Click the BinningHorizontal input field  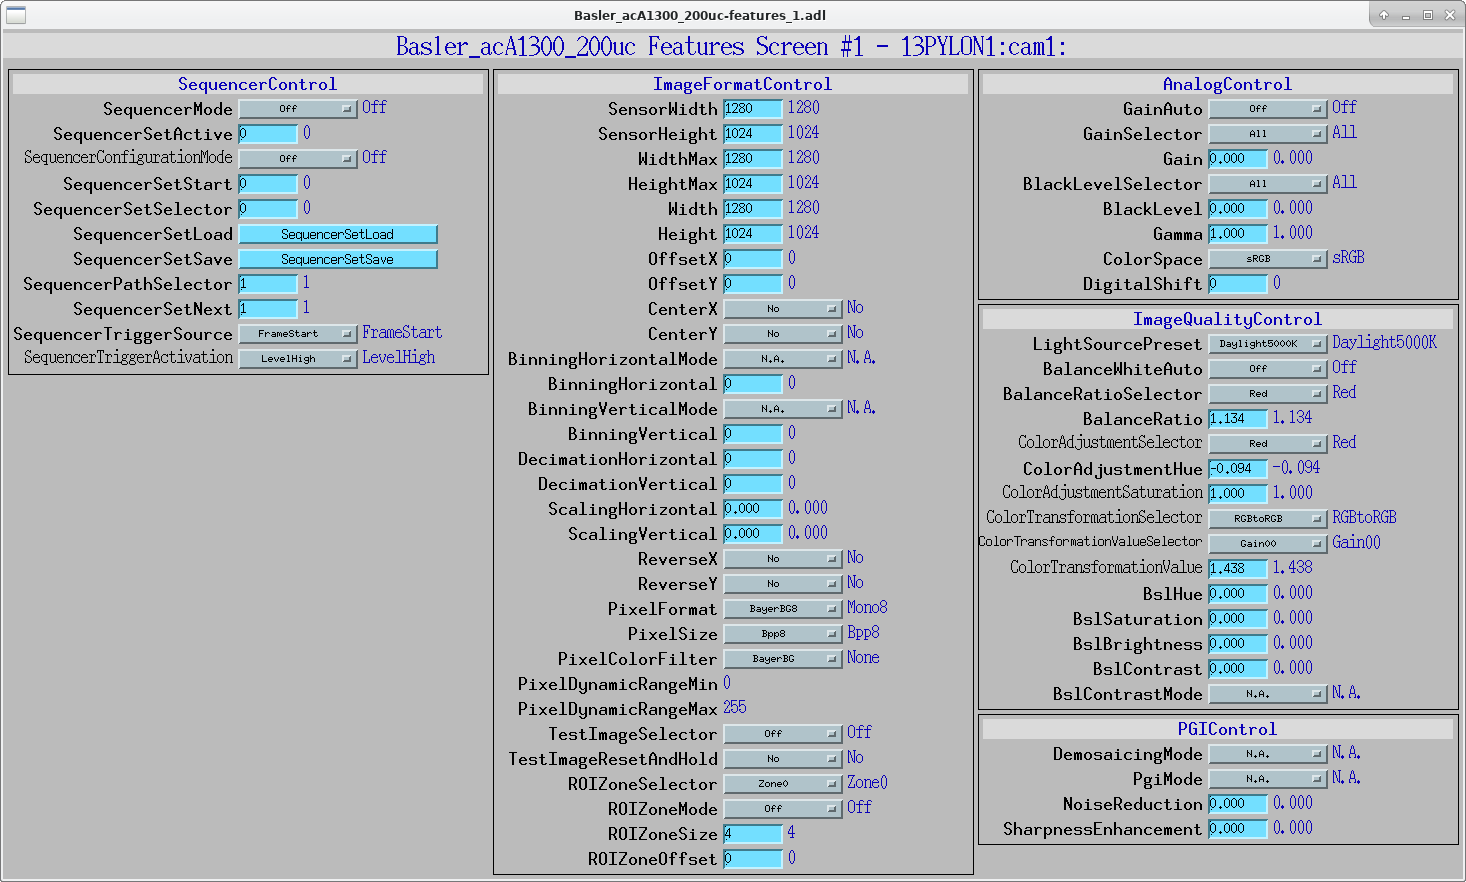(x=753, y=383)
